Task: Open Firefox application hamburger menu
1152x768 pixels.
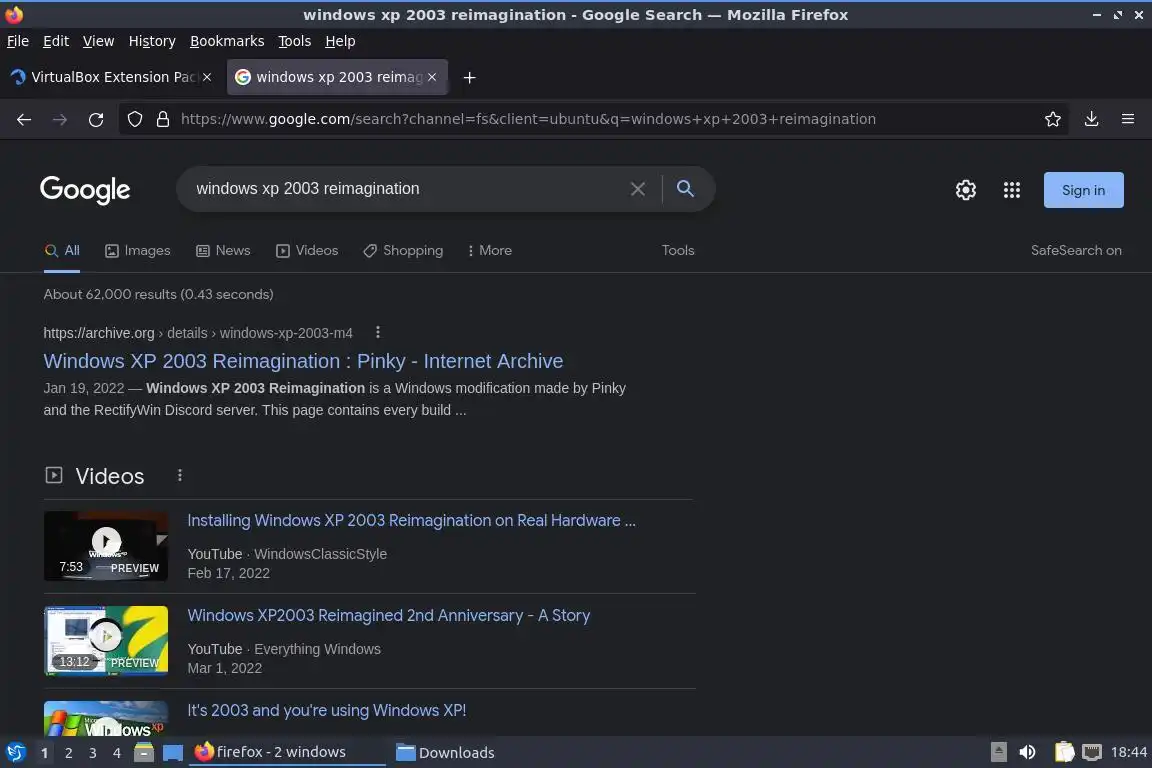Action: pos(1128,119)
